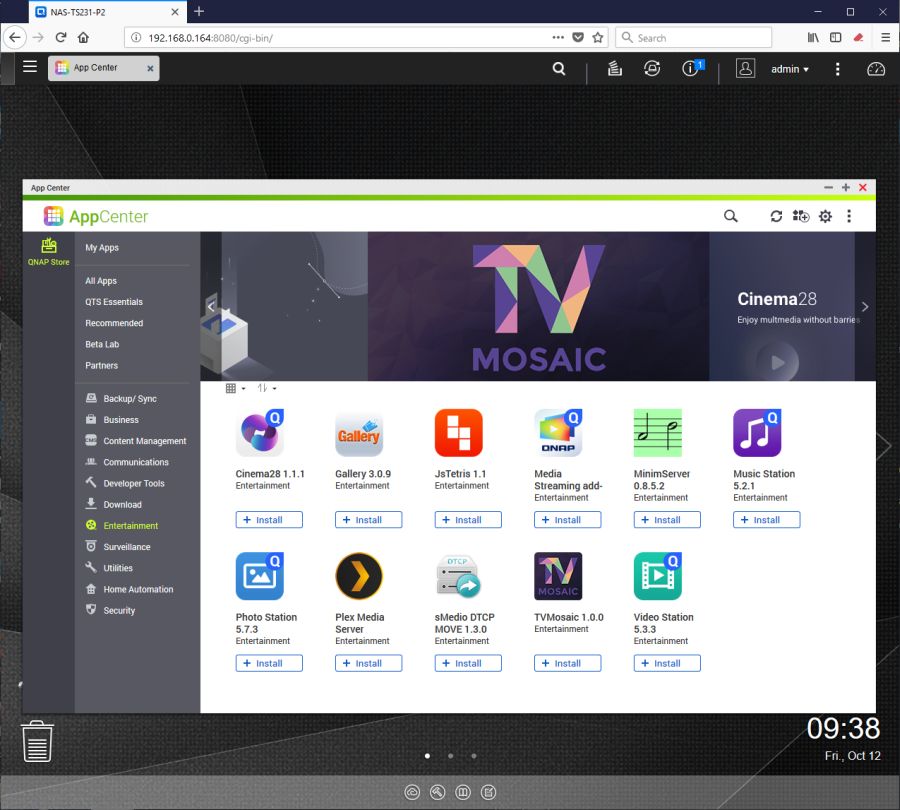
Task: Go to next banner slide
Action: (864, 307)
